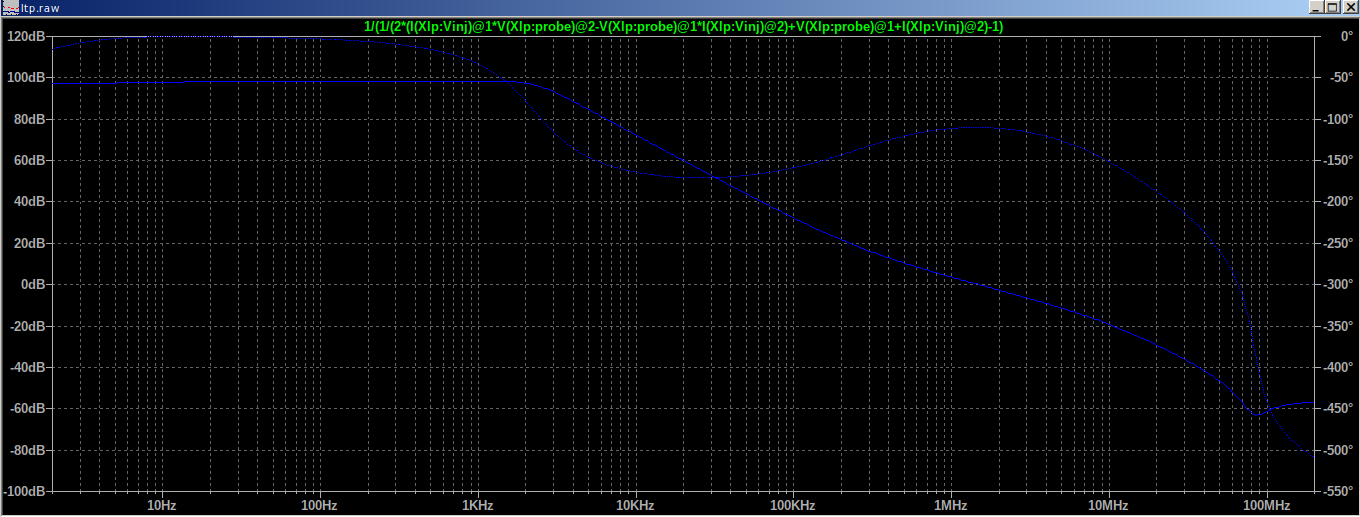
Task: Click the 10Hz label on the frequency axis
Action: (x=161, y=506)
